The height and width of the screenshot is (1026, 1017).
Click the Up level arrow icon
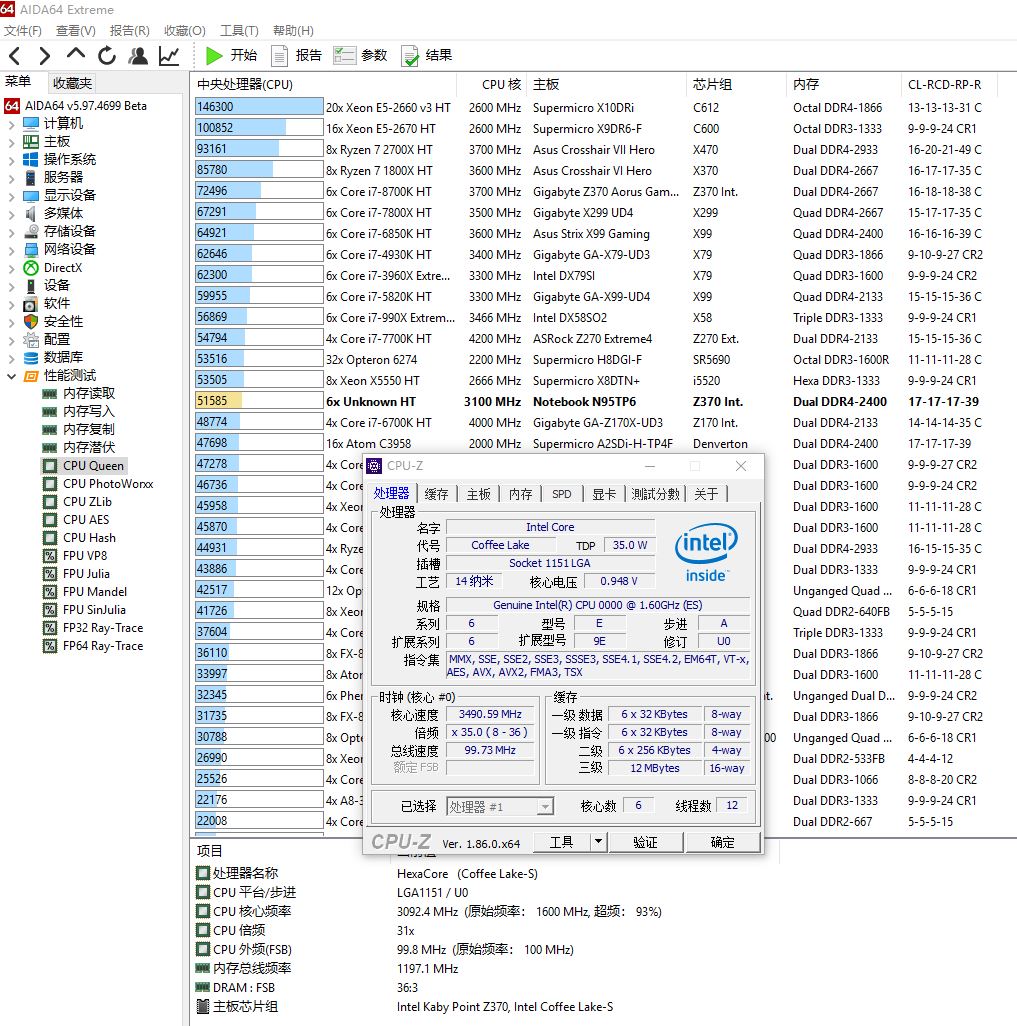point(75,55)
